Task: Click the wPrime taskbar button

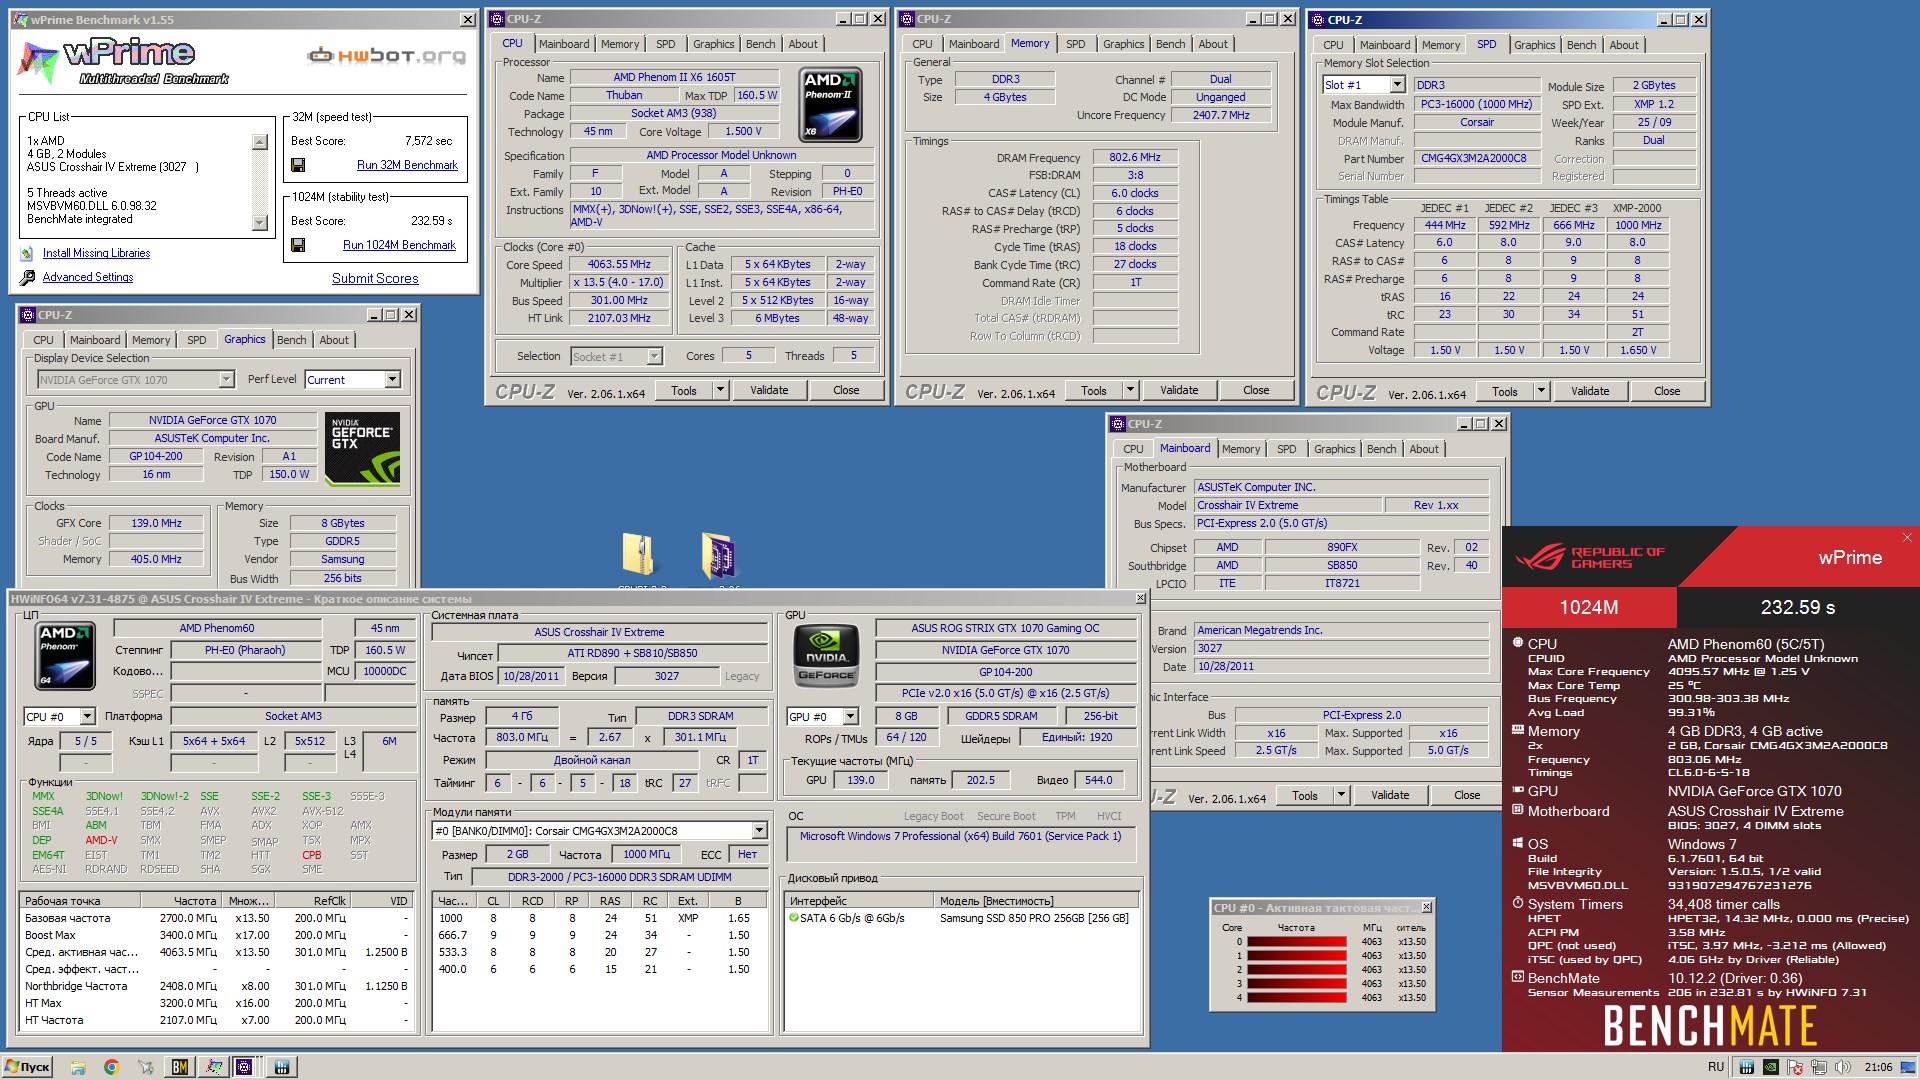Action: [214, 1067]
